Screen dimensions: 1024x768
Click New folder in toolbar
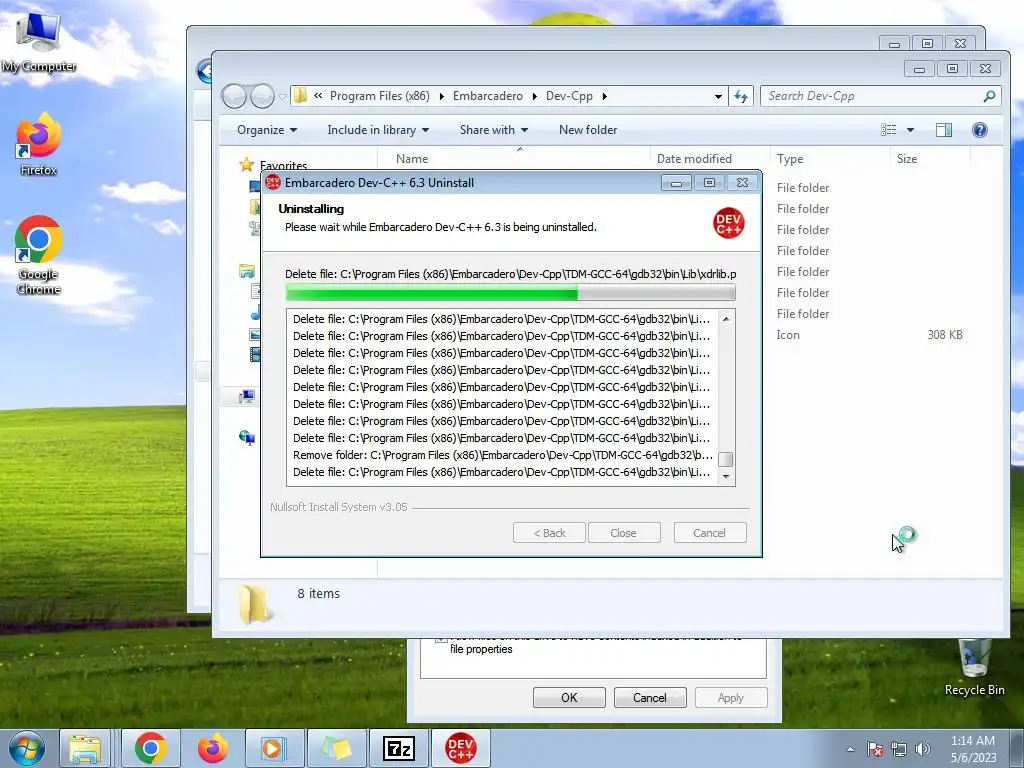click(588, 130)
